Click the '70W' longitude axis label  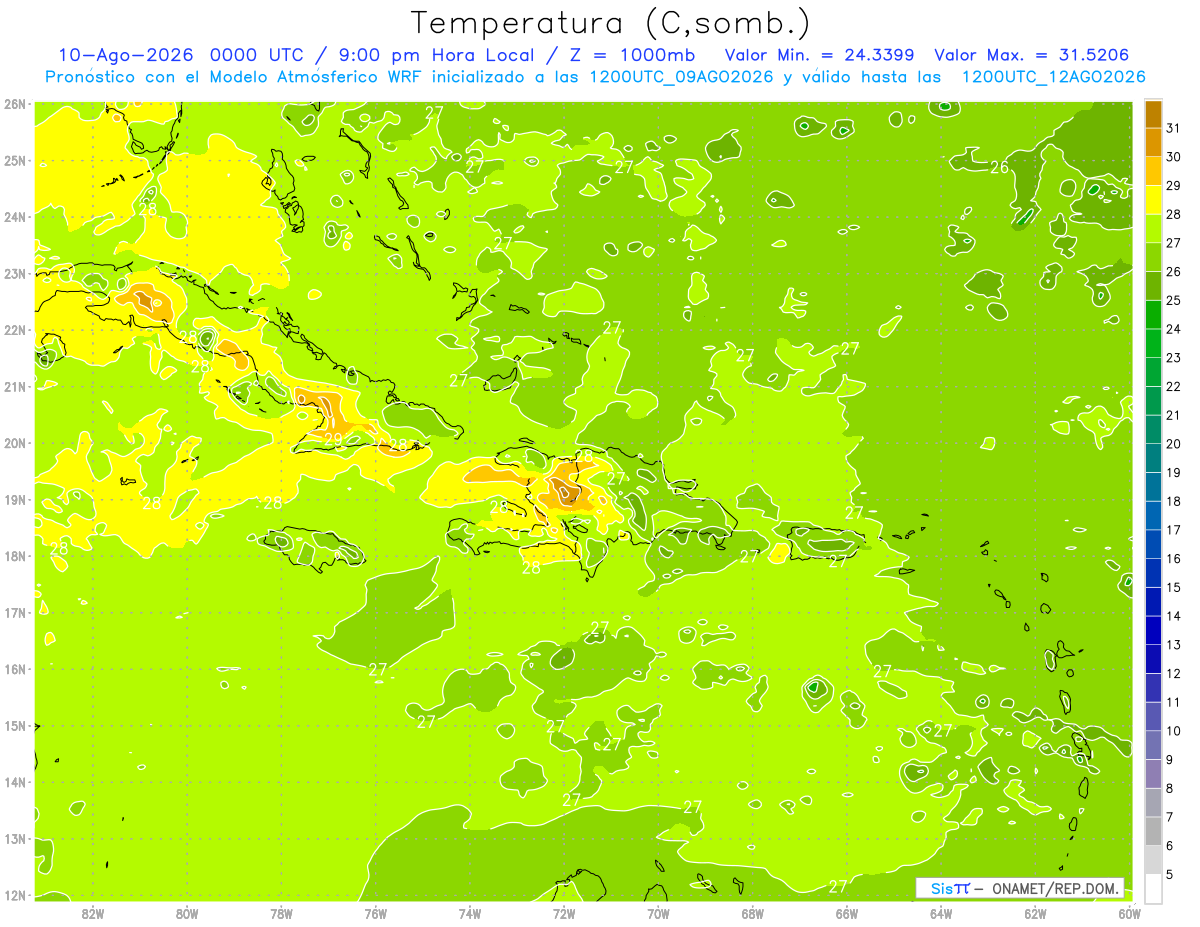658,913
